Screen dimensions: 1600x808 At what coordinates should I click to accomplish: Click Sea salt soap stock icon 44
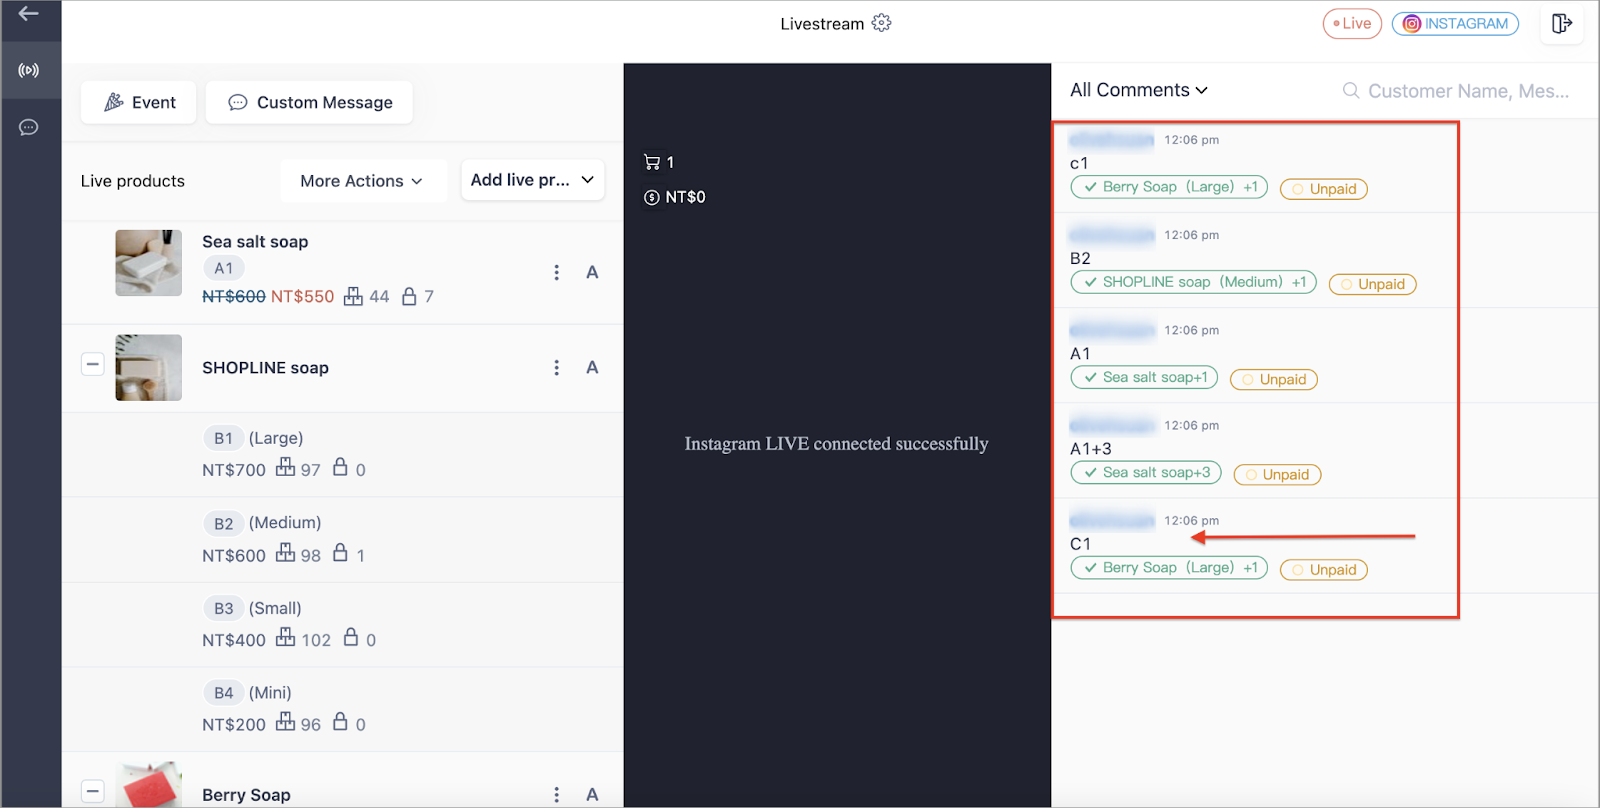pyautogui.click(x=353, y=296)
